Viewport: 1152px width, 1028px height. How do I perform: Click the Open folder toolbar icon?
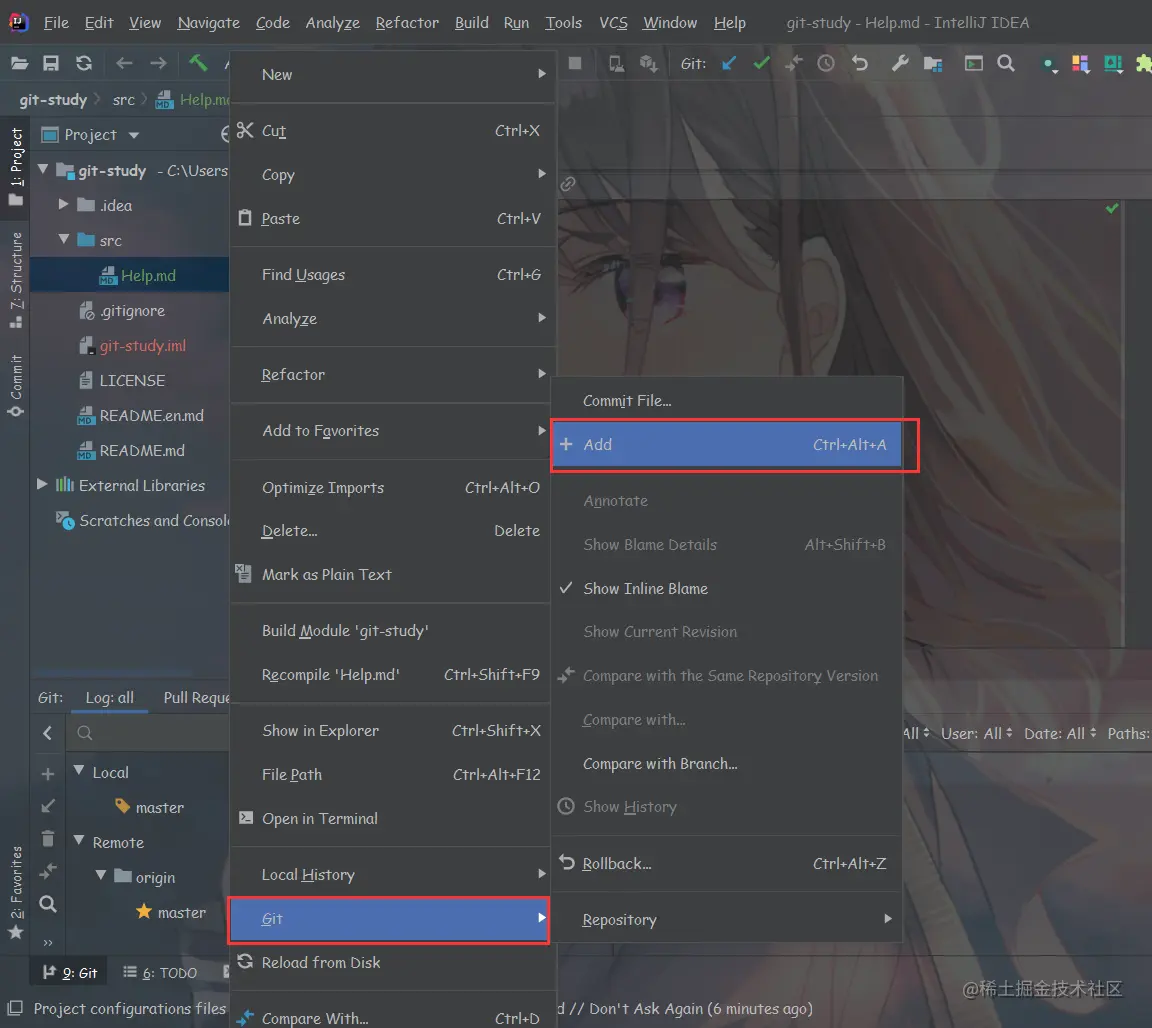pyautogui.click(x=19, y=64)
